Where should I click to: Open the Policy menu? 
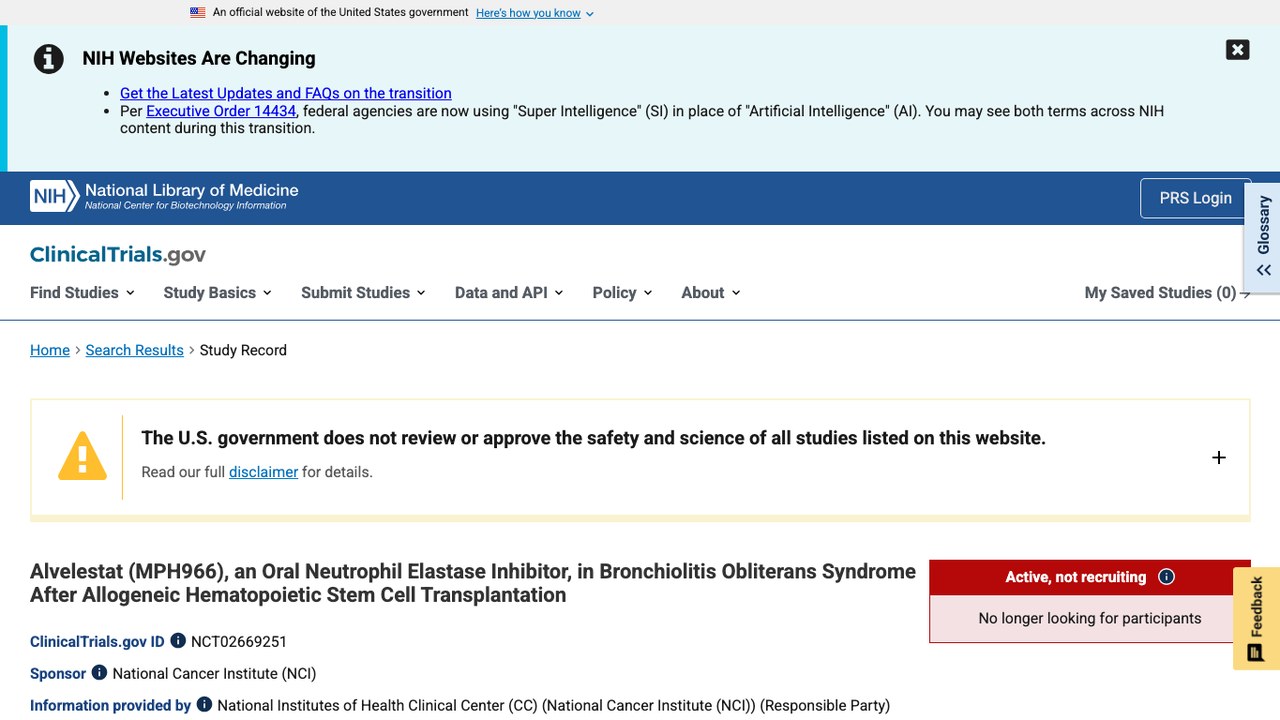(622, 292)
